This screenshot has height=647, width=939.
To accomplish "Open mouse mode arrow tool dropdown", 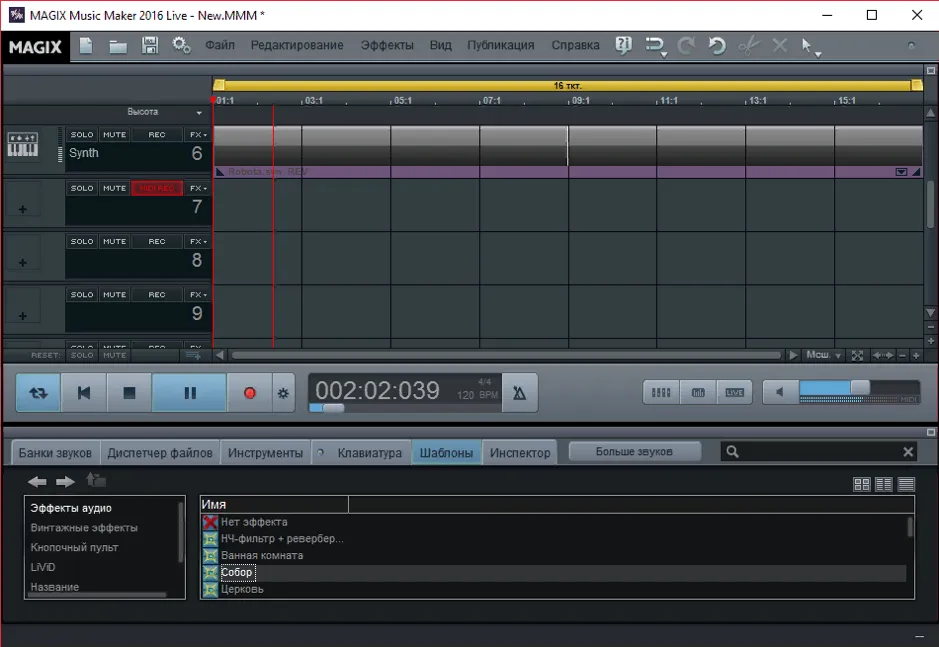I will [811, 46].
